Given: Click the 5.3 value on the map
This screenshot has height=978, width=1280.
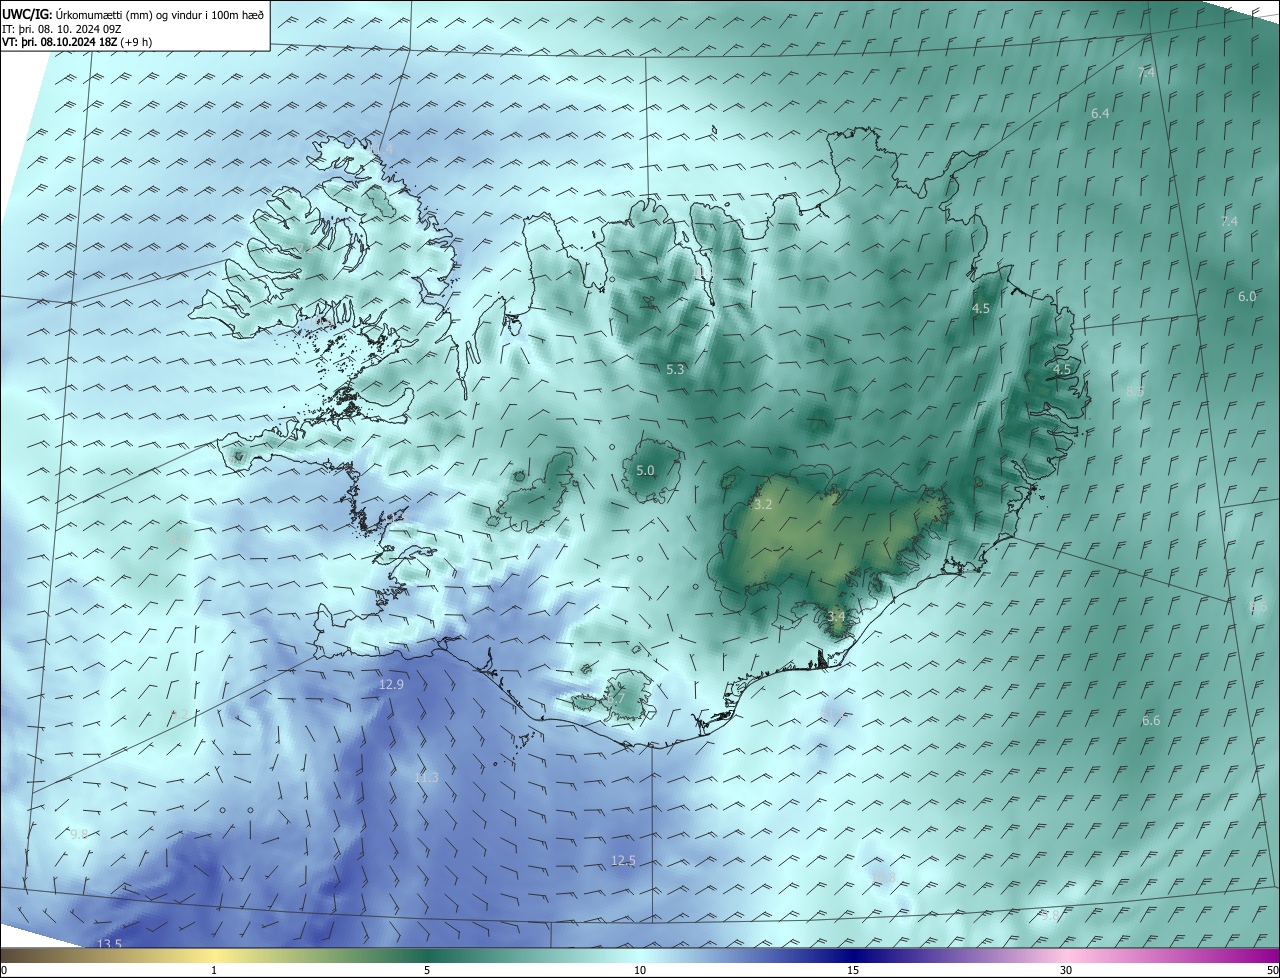Looking at the screenshot, I should click(675, 369).
